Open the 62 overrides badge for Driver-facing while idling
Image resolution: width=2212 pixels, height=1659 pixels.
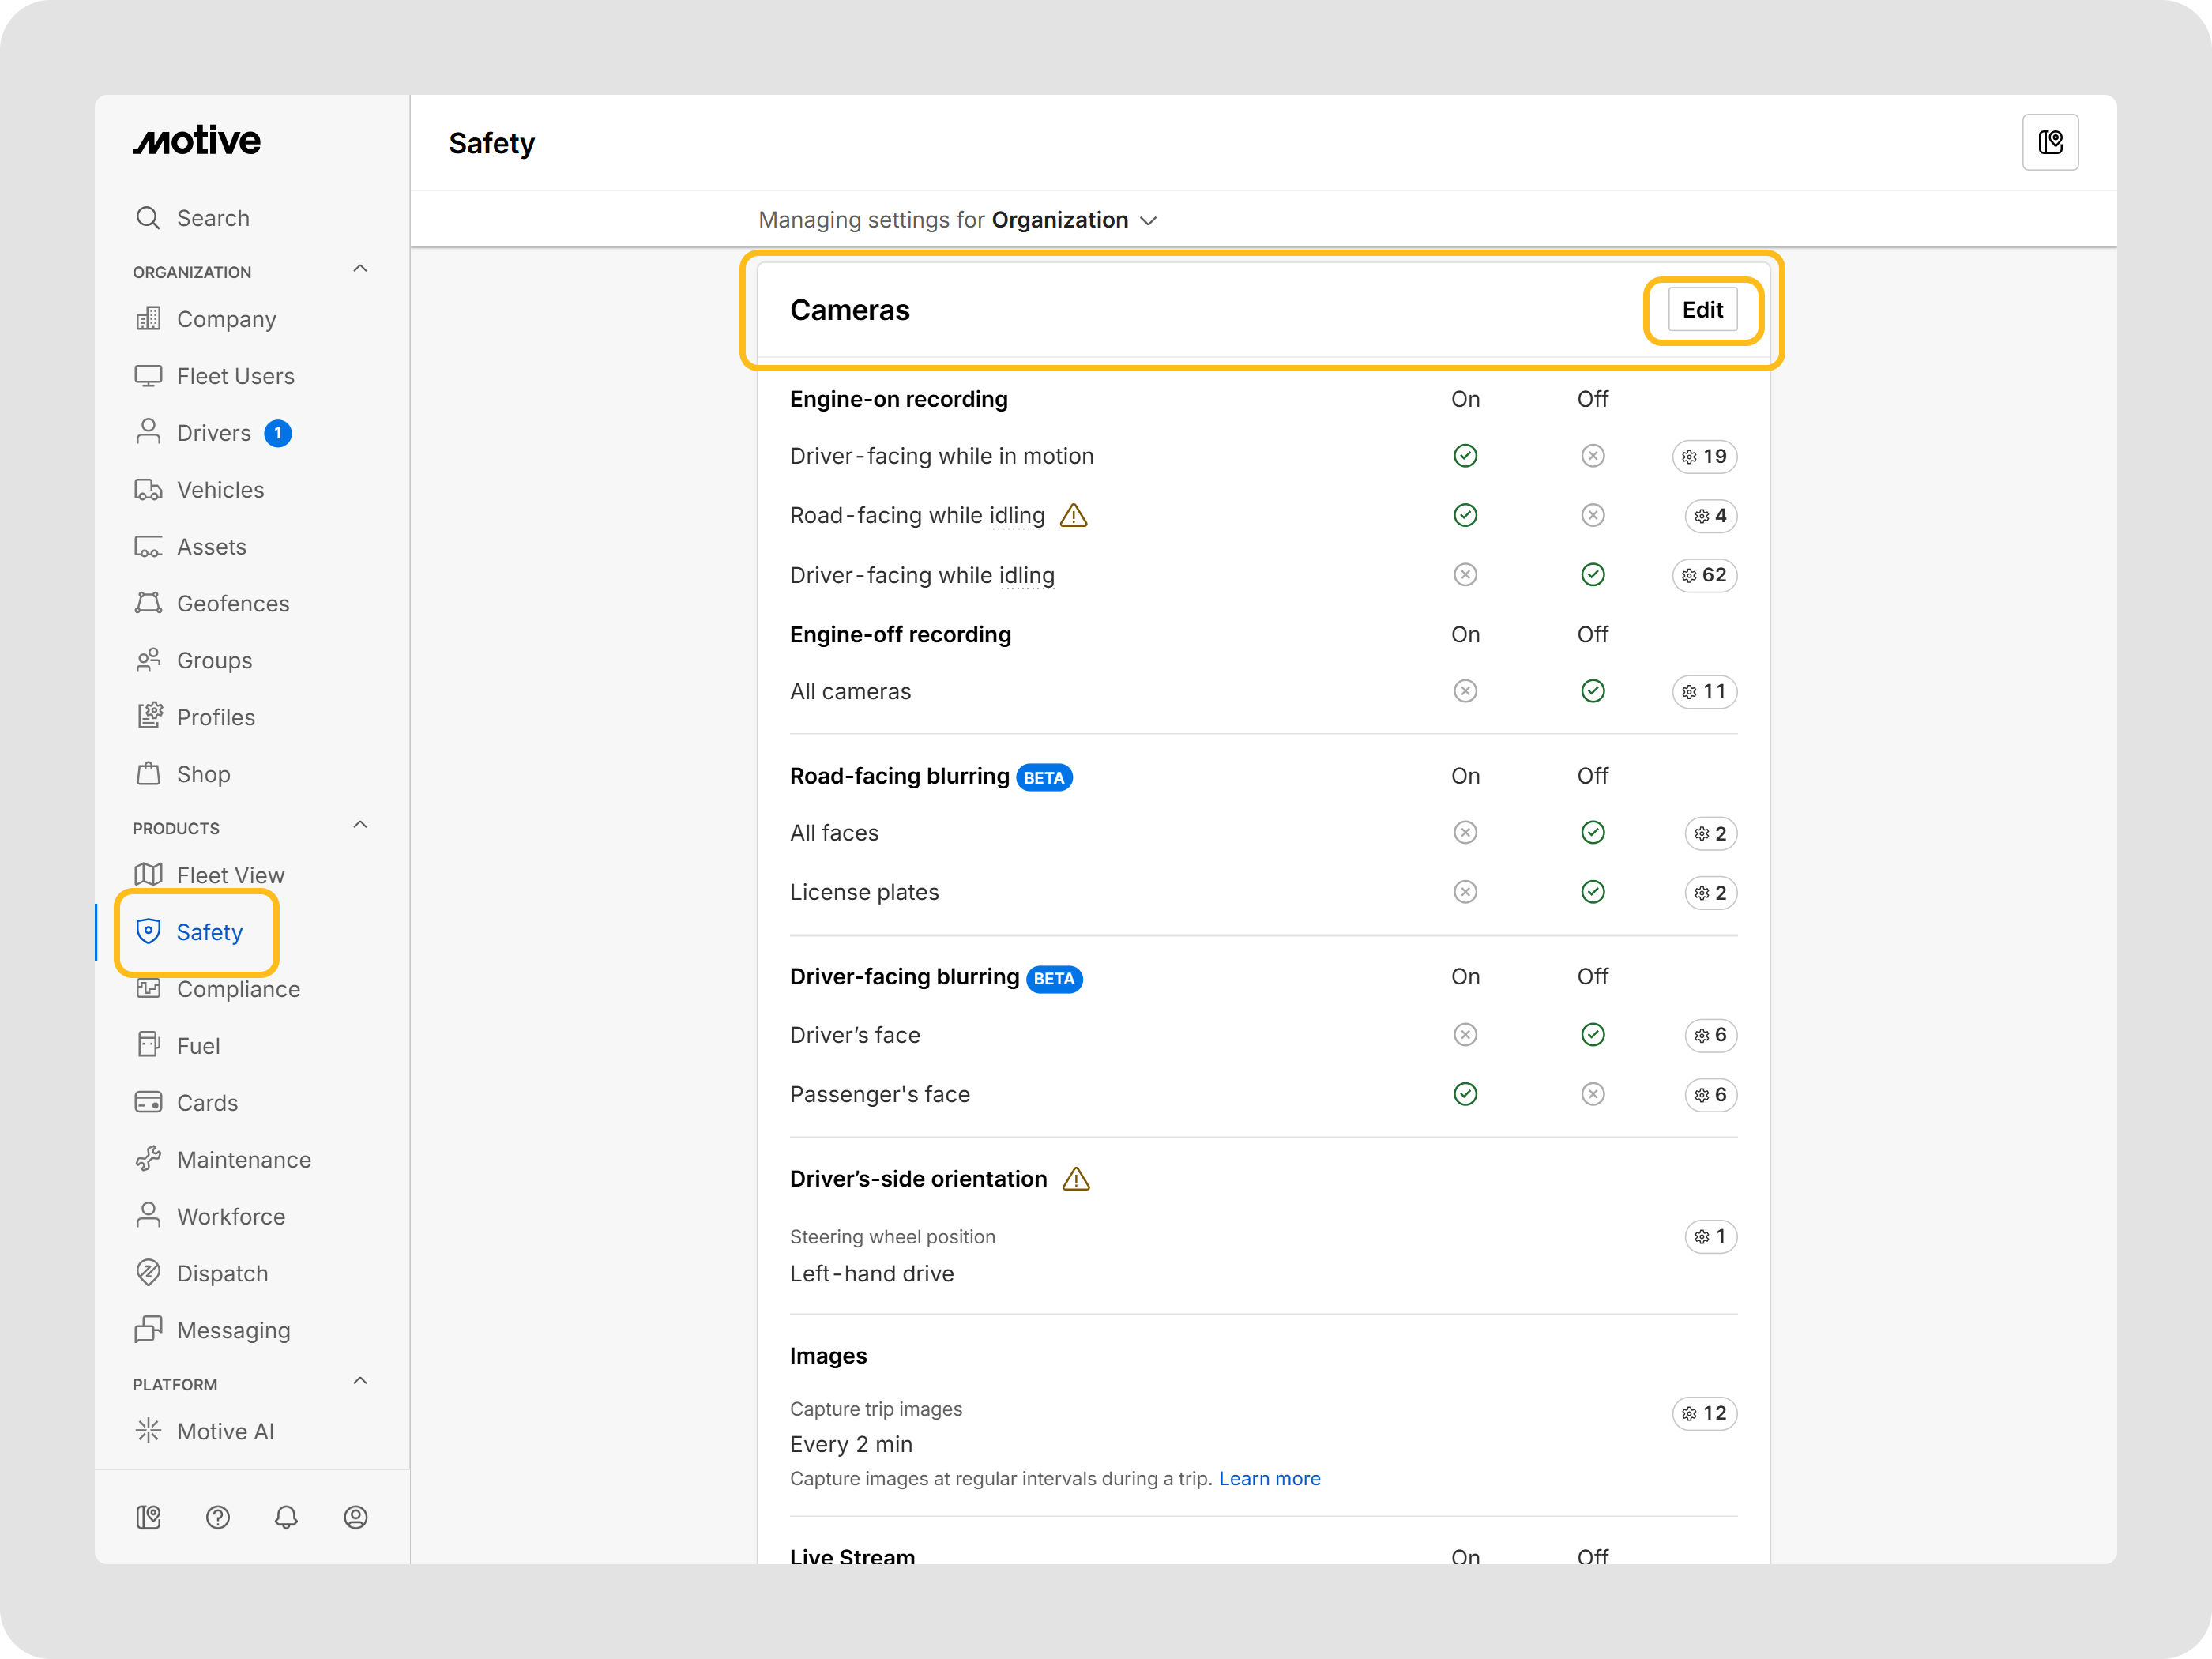[x=1704, y=575]
